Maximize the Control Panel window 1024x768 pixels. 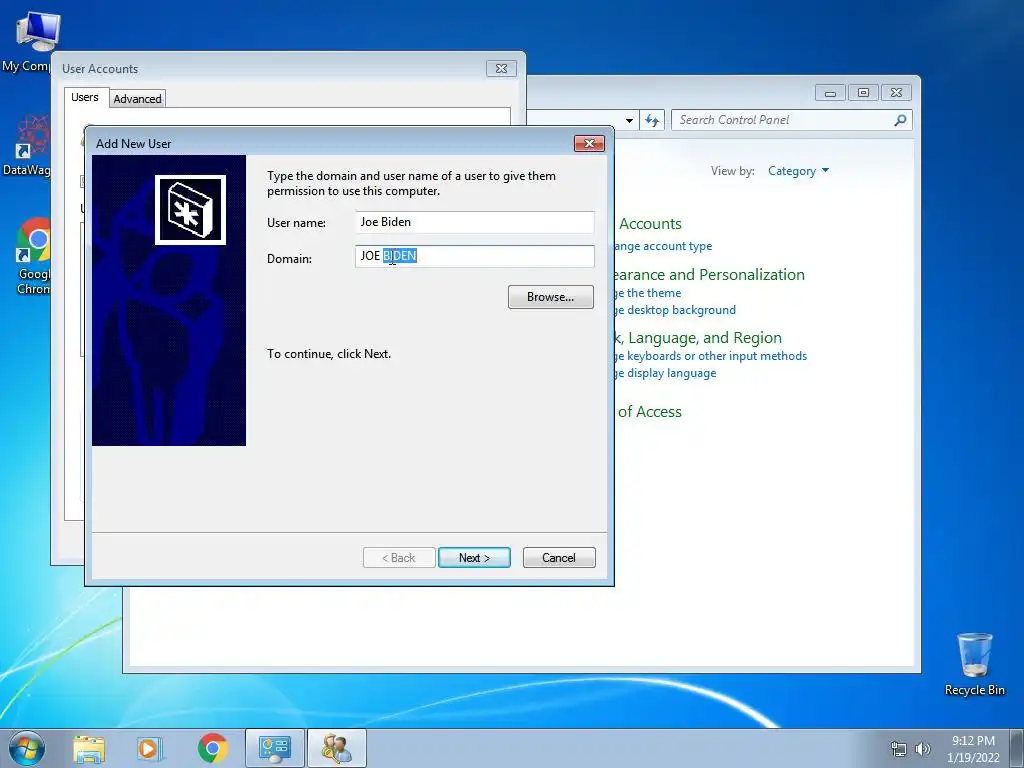tap(863, 93)
